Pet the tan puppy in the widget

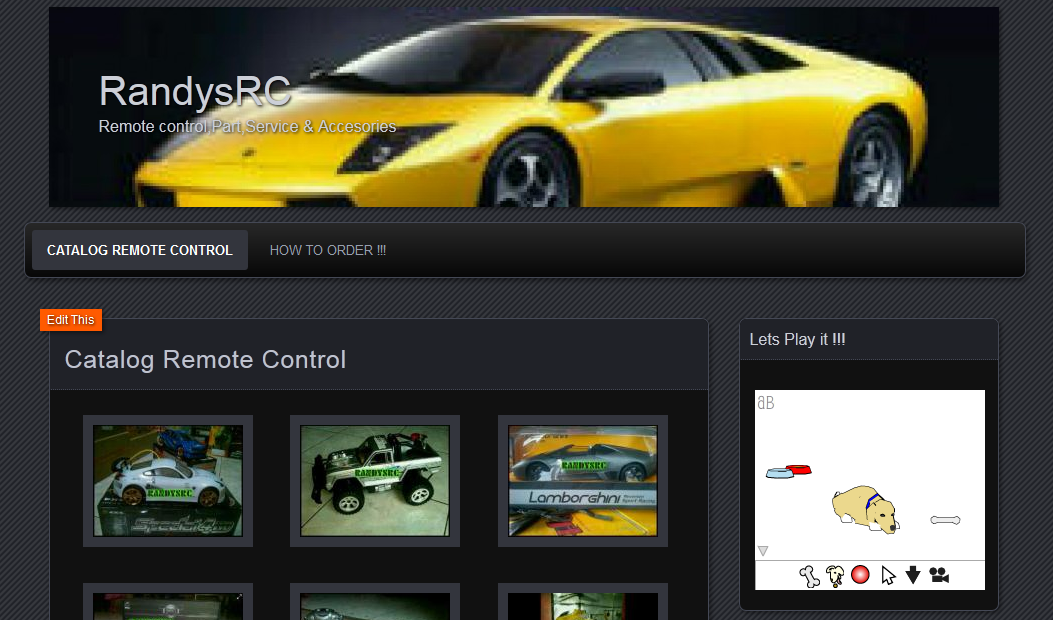[x=865, y=510]
